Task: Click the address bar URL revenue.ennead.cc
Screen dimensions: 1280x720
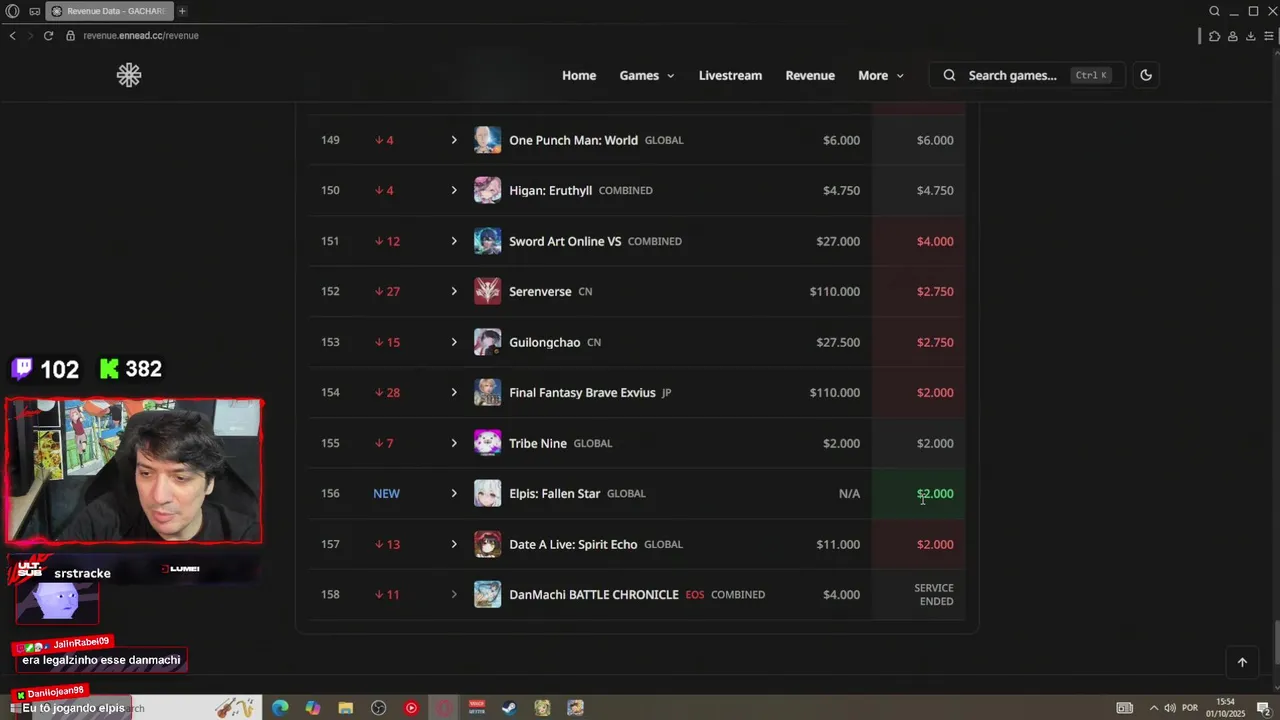Action: coord(141,35)
